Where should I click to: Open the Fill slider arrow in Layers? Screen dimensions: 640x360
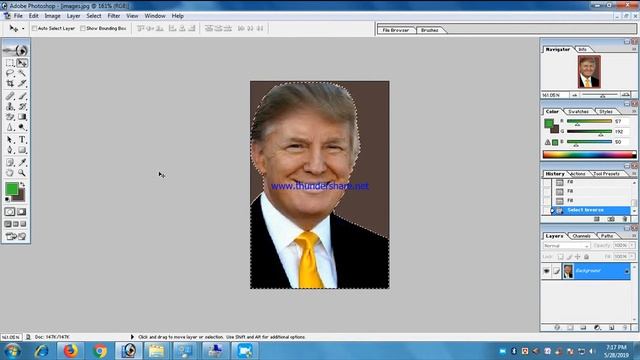(x=632, y=257)
